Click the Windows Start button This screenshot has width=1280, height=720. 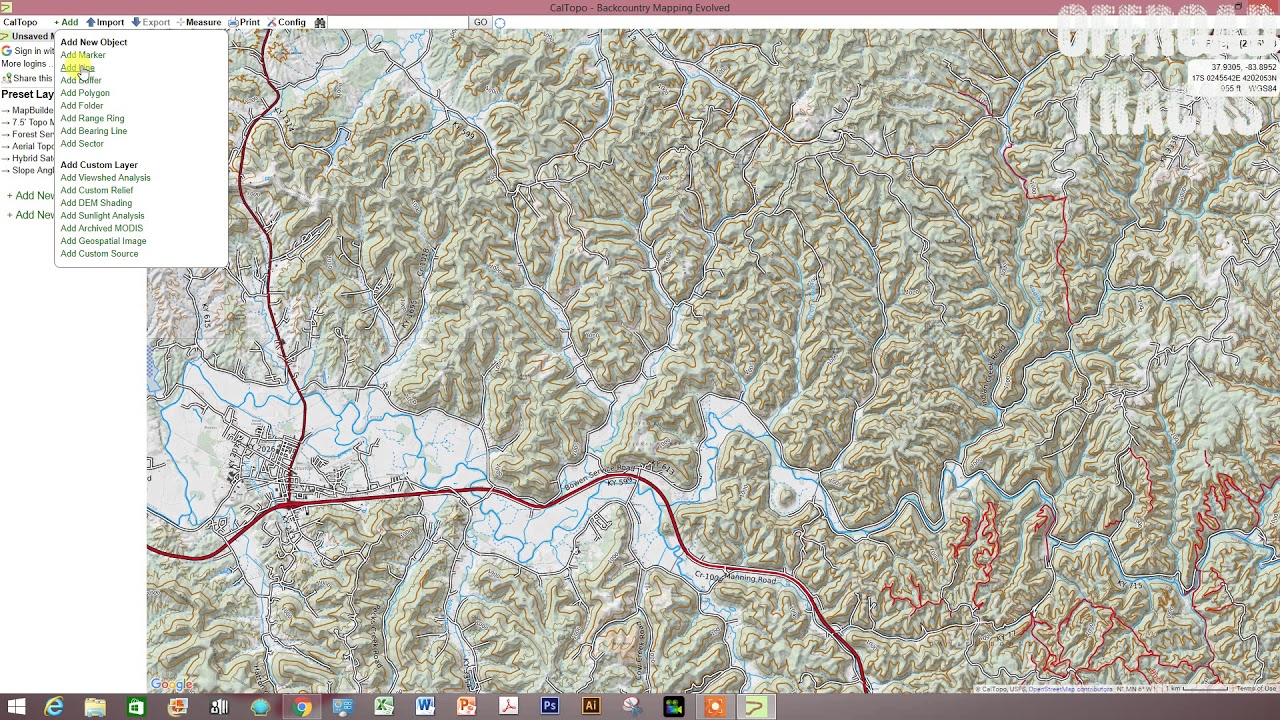point(16,707)
